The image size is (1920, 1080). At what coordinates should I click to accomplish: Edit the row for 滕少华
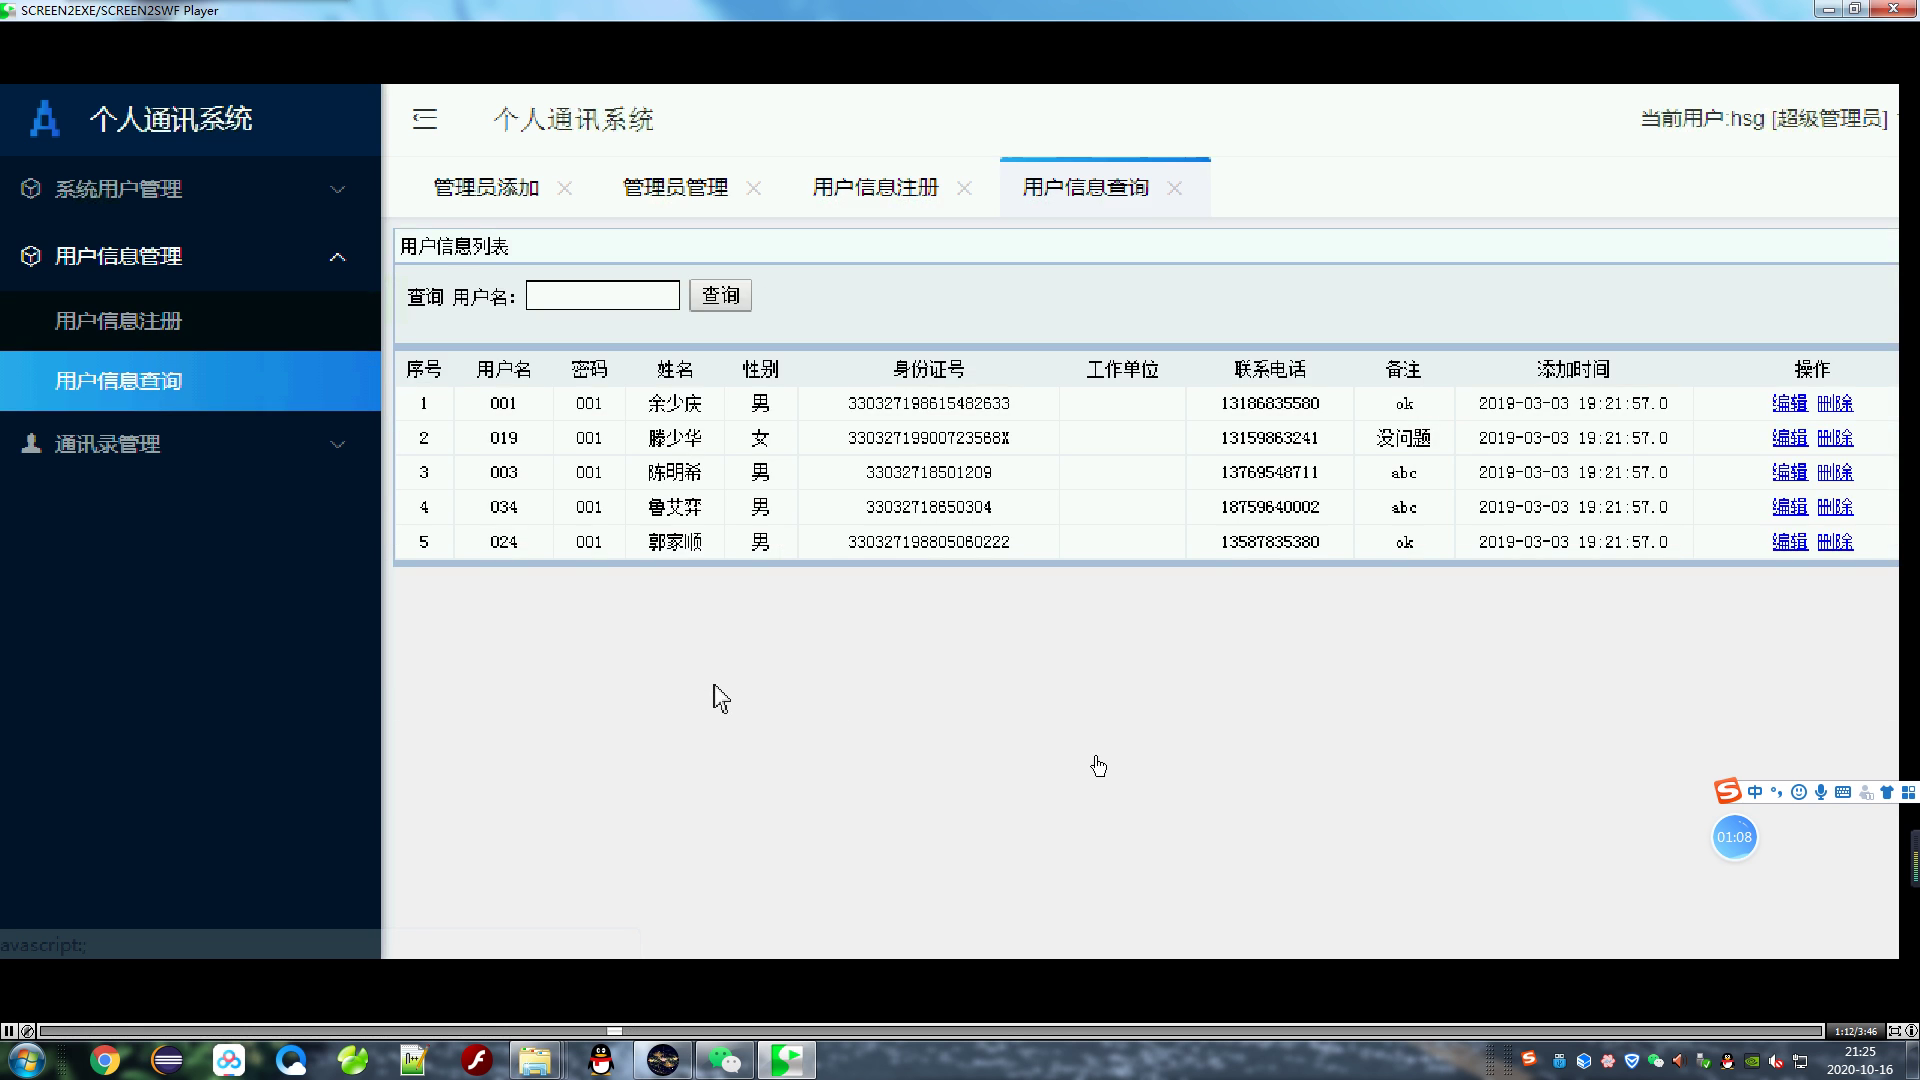click(x=1790, y=438)
